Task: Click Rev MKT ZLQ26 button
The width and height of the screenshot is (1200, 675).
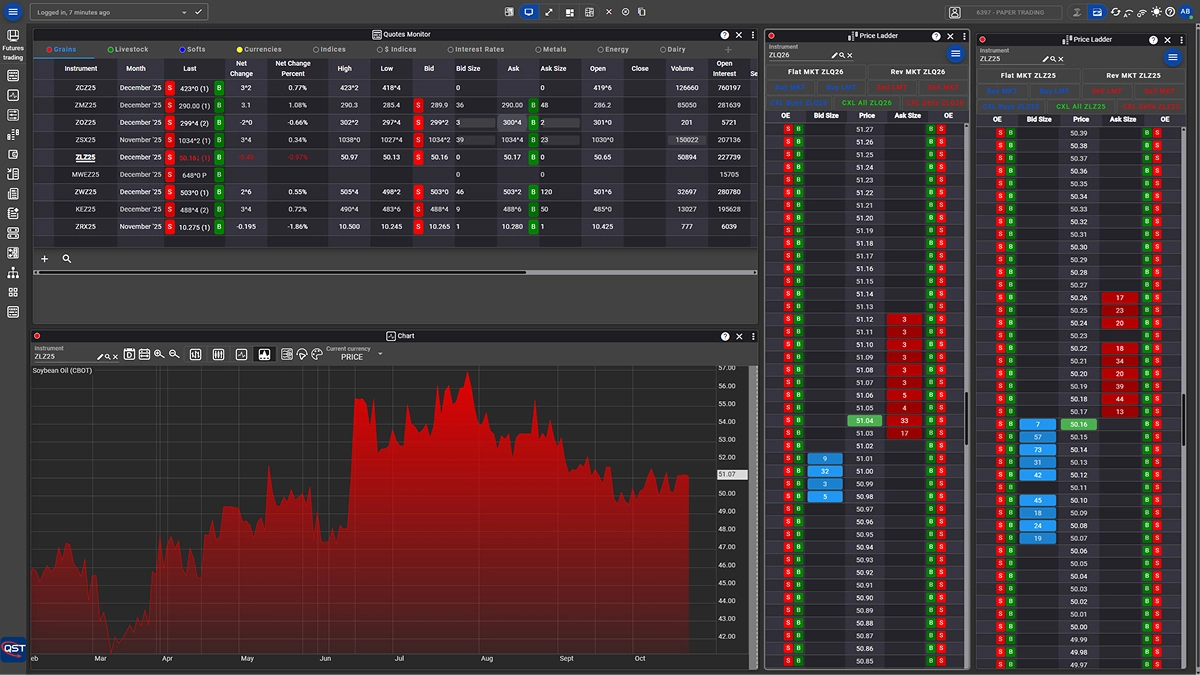Action: coord(917,72)
